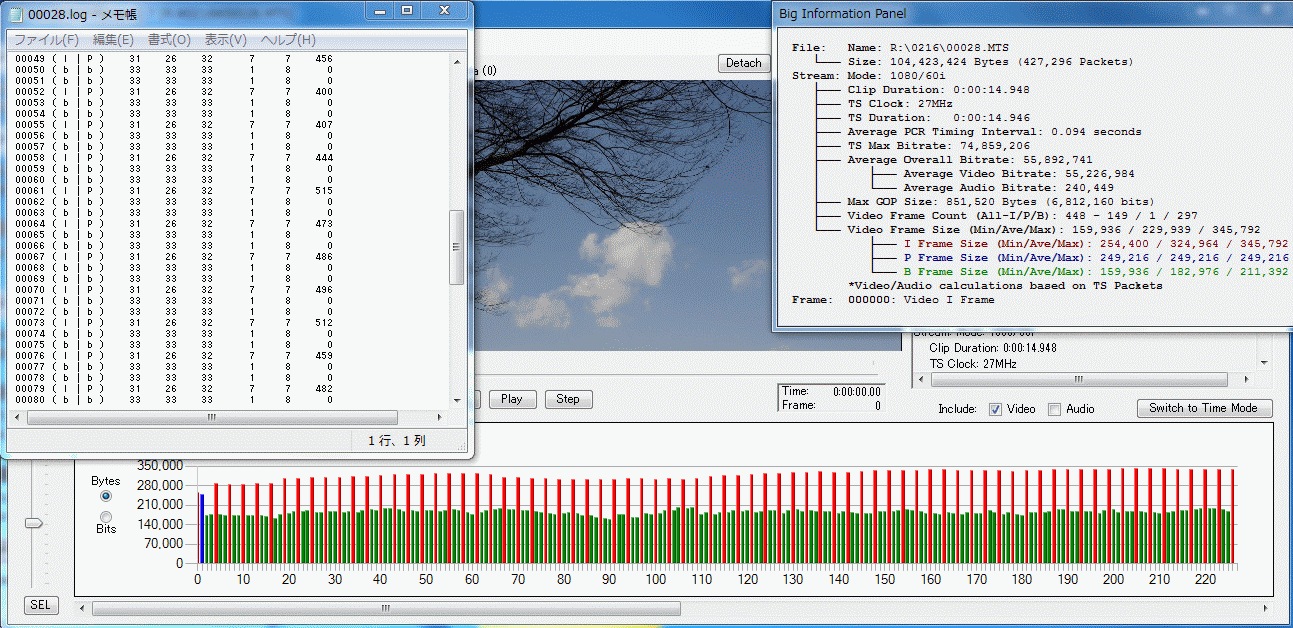
Task: Click the vertical zoom slider handle above SEL
Action: click(x=35, y=523)
